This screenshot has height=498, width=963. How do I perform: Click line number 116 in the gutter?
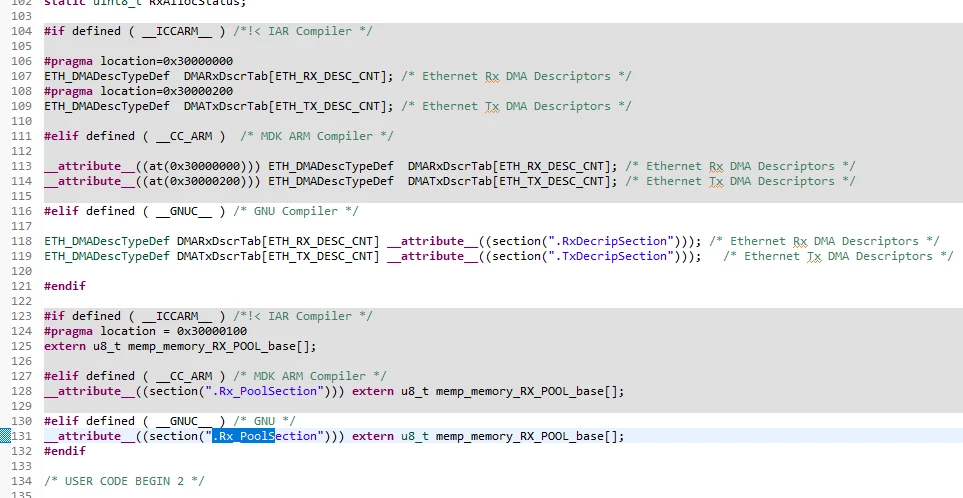tap(21, 211)
